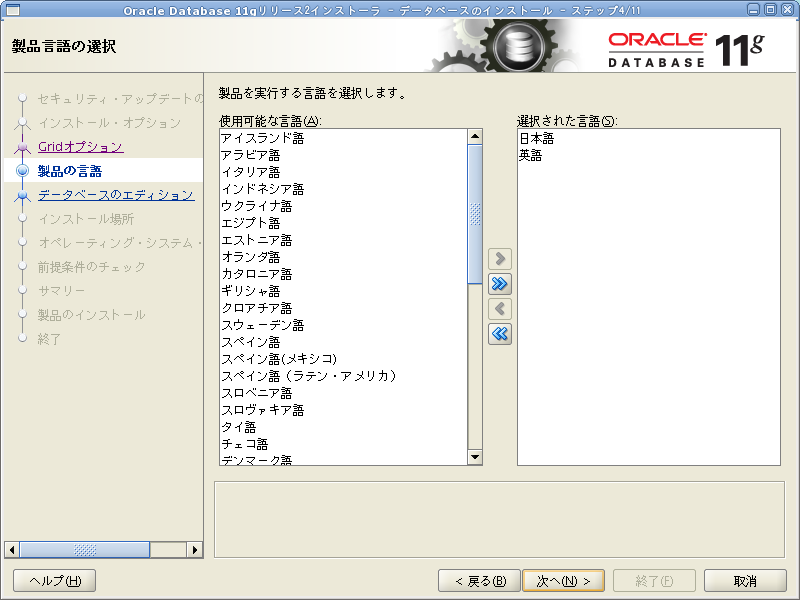Click the 取消 cancel button
The image size is (800, 600).
(x=745, y=581)
